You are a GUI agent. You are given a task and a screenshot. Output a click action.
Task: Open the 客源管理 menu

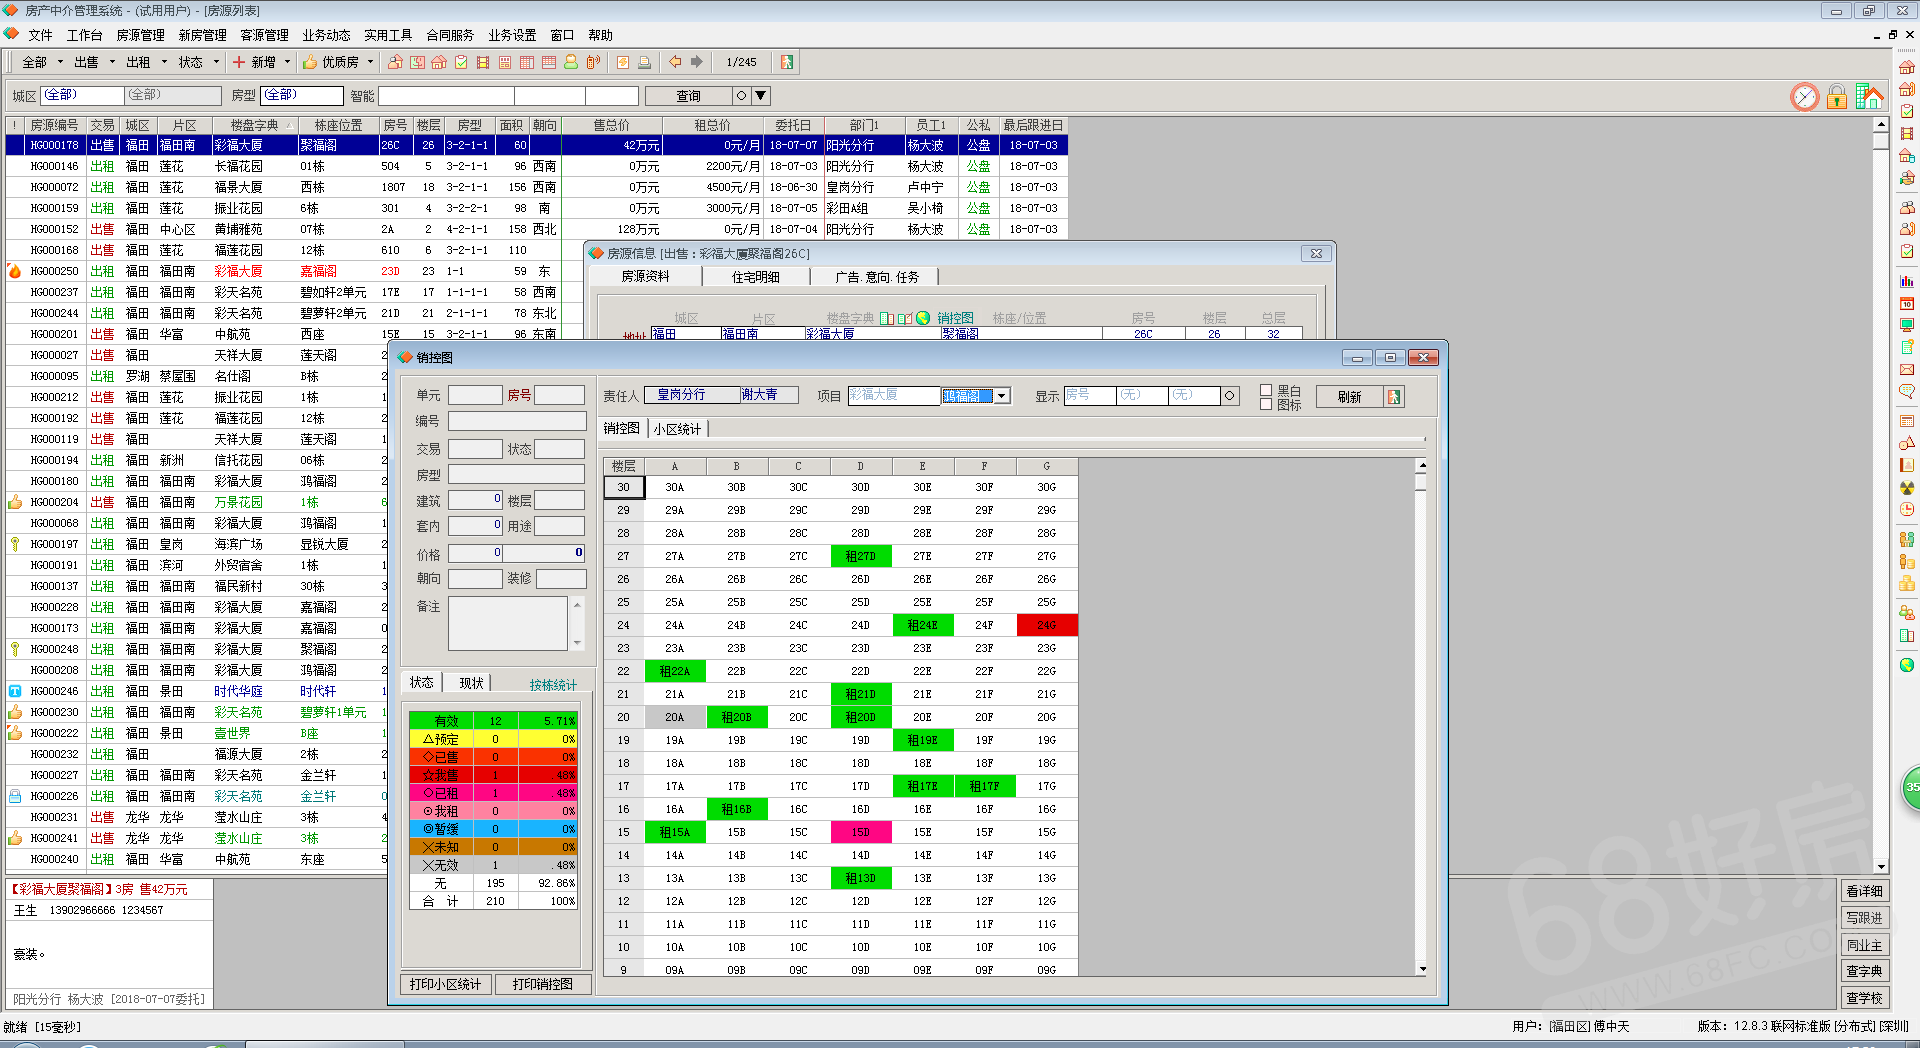coord(264,35)
